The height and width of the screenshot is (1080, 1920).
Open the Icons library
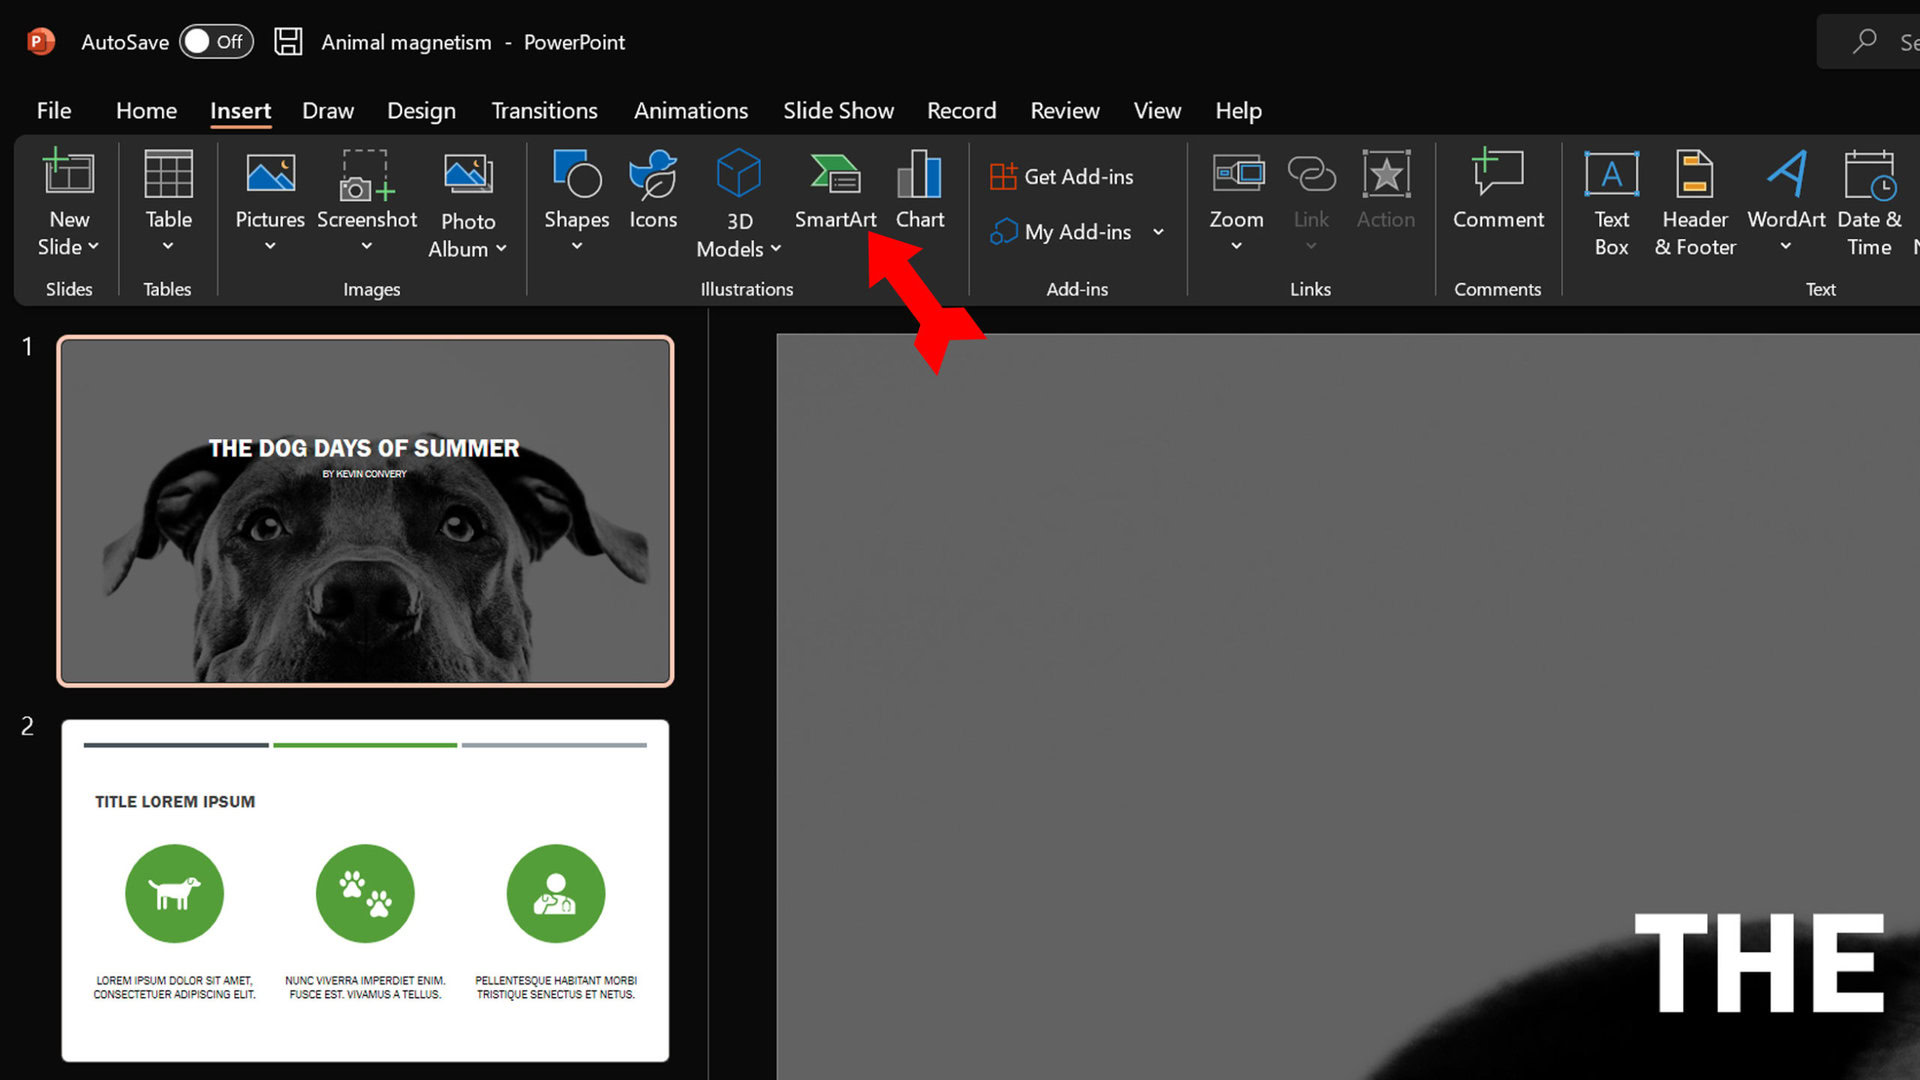click(653, 175)
